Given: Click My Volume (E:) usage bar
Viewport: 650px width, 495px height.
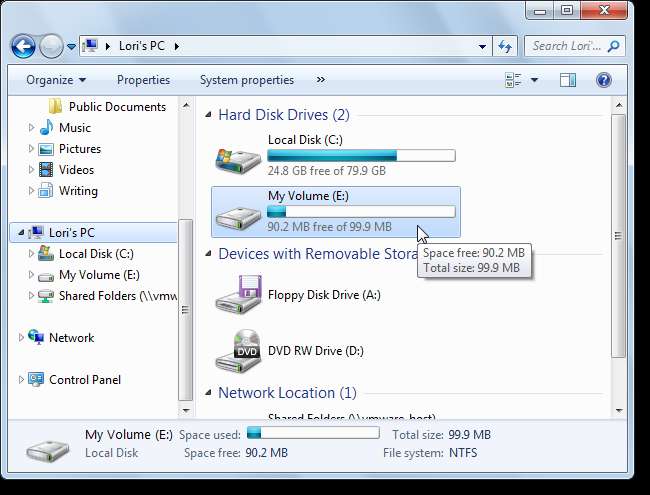Looking at the screenshot, I should (x=361, y=212).
